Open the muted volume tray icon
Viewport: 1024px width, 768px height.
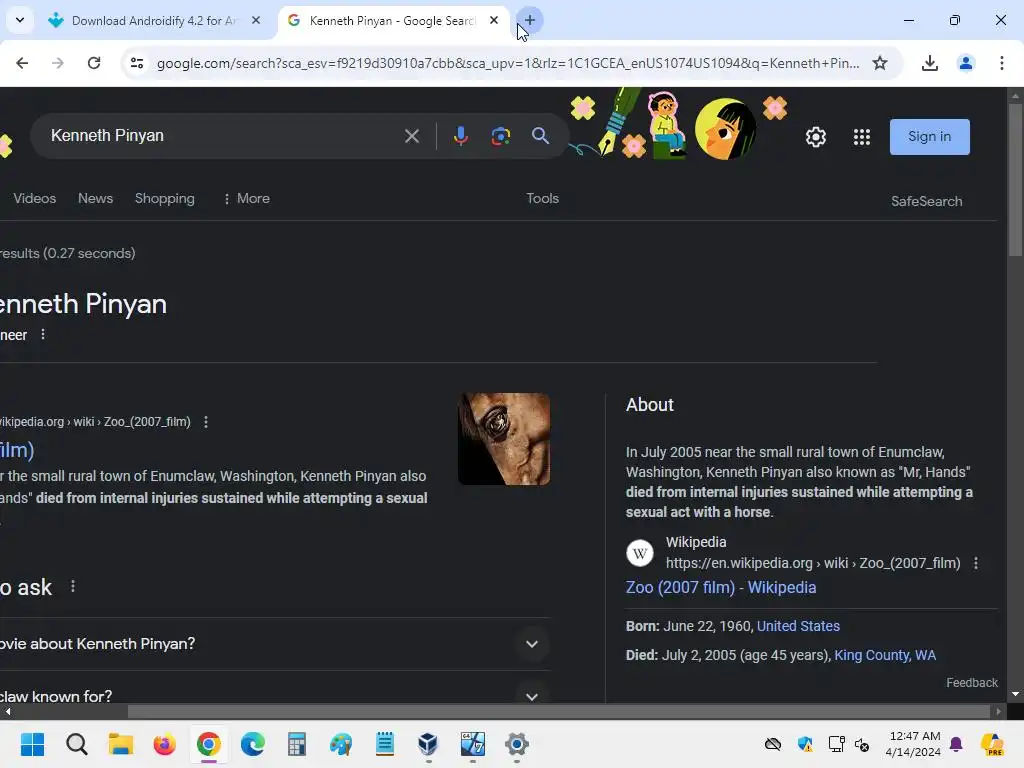click(x=862, y=744)
